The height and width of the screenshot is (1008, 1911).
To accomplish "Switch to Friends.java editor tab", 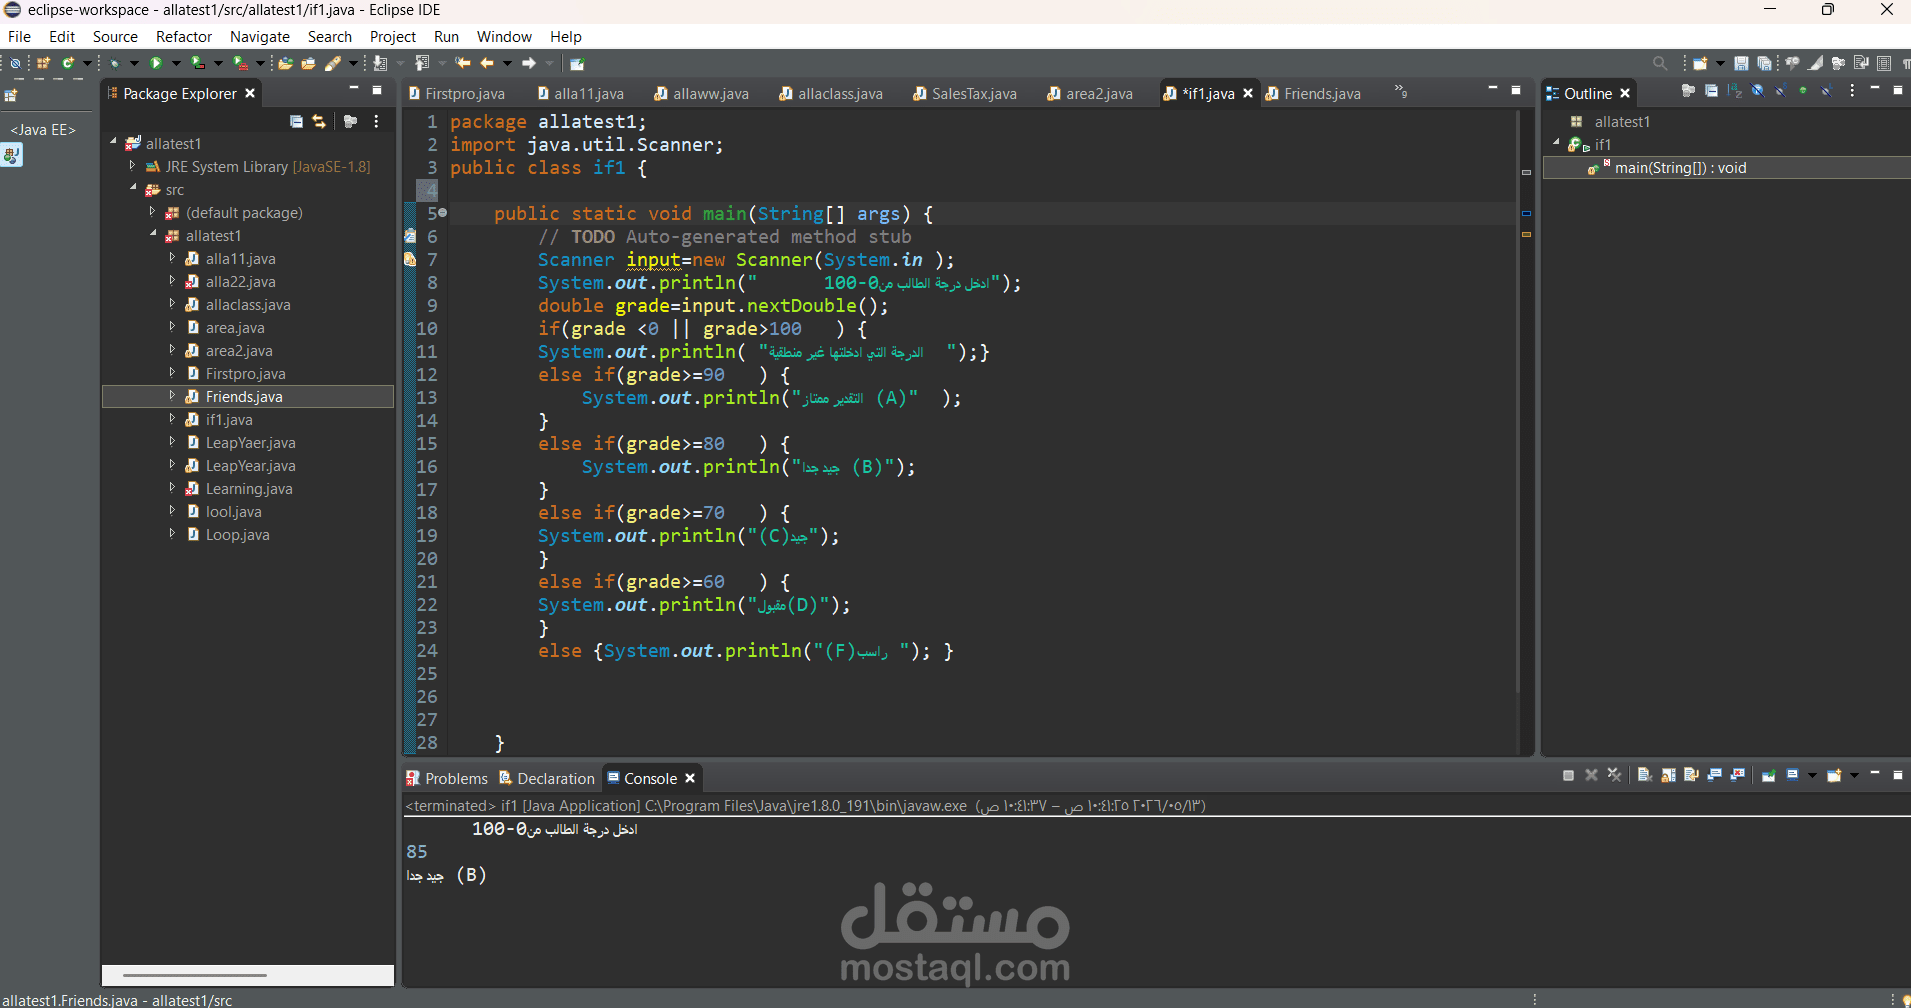I will click(x=1314, y=93).
